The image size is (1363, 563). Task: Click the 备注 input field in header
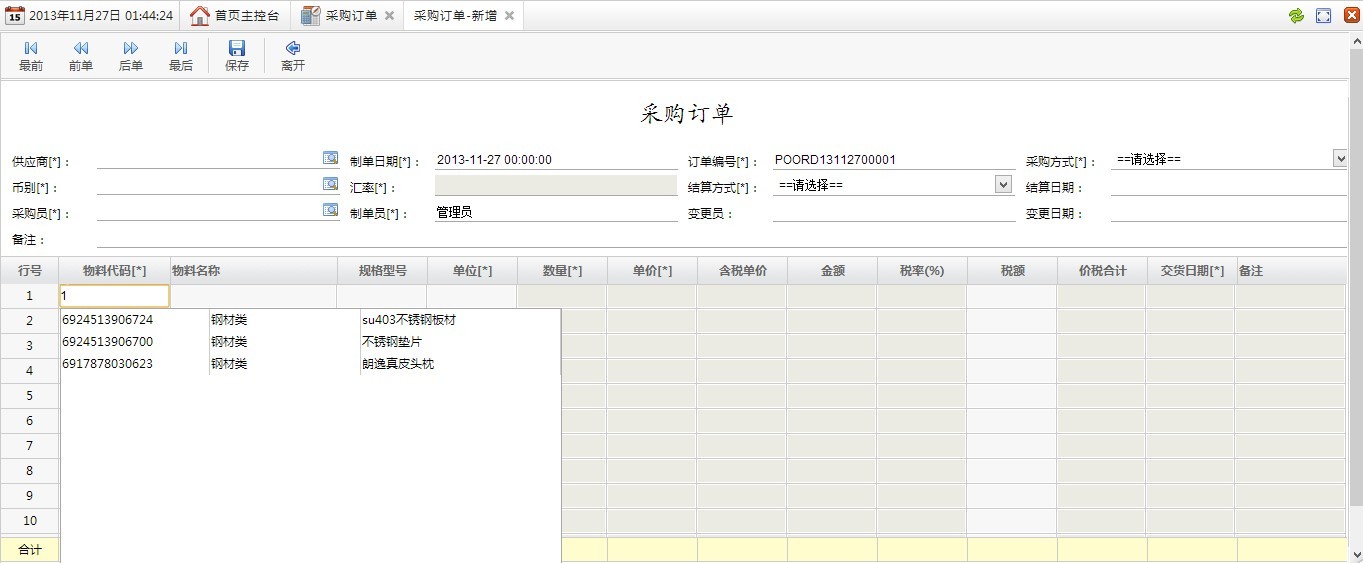(x=723, y=239)
